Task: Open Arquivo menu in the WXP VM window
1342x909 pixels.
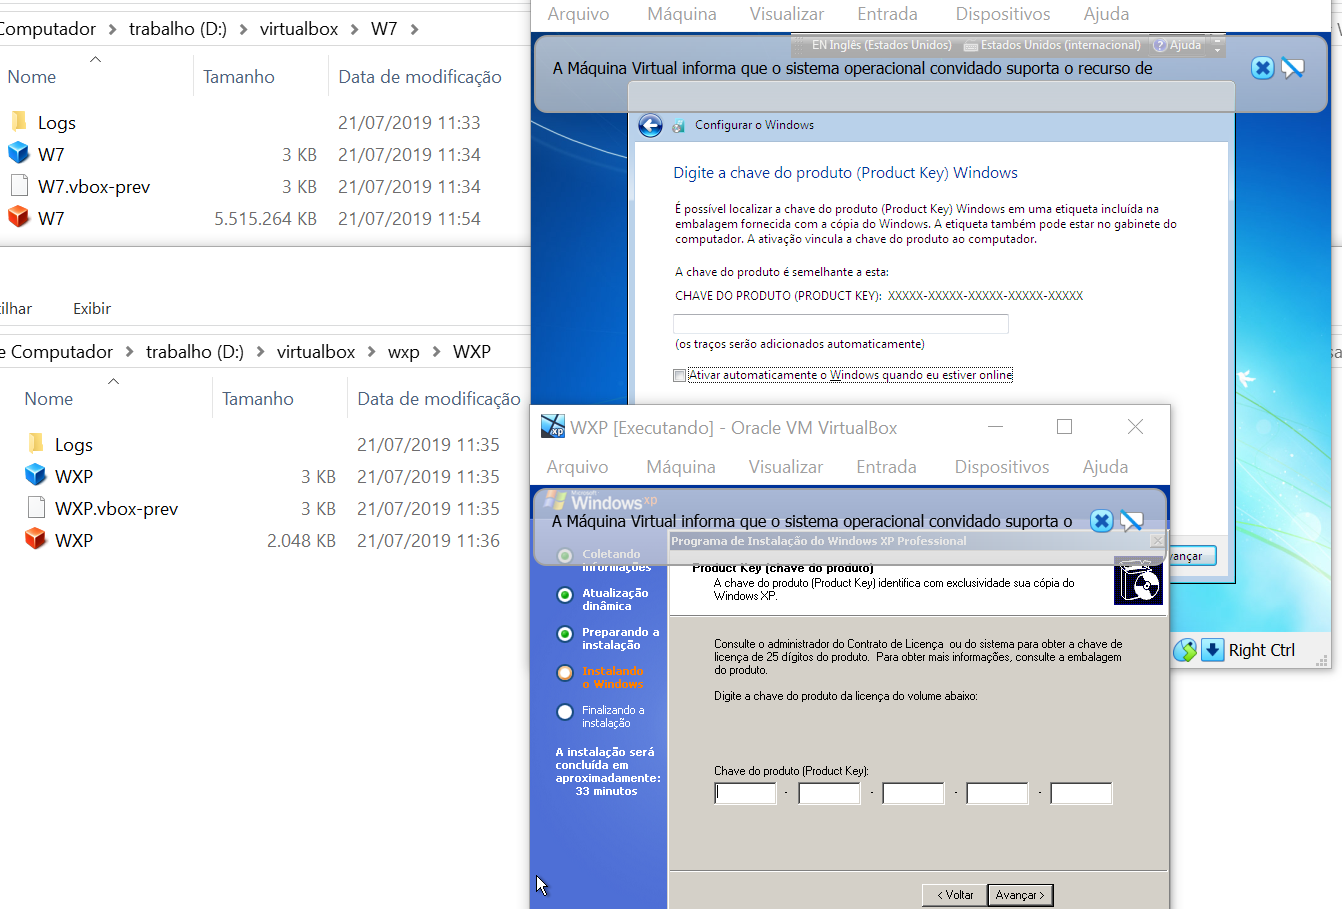Action: tap(577, 467)
